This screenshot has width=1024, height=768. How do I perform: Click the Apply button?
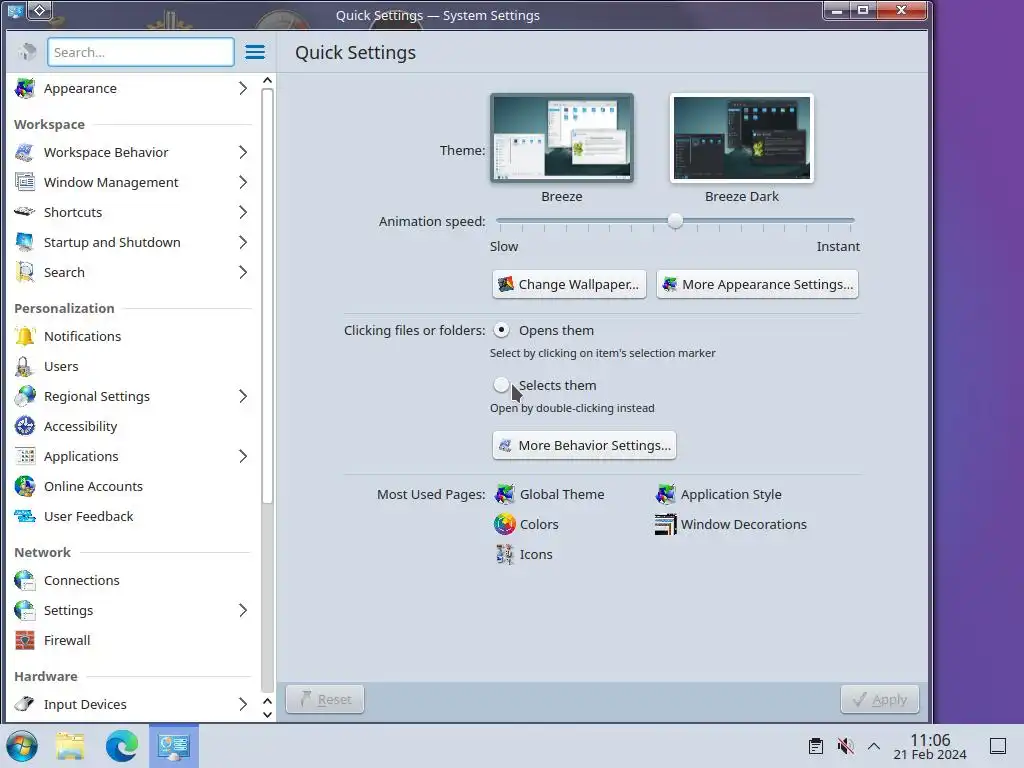point(880,699)
